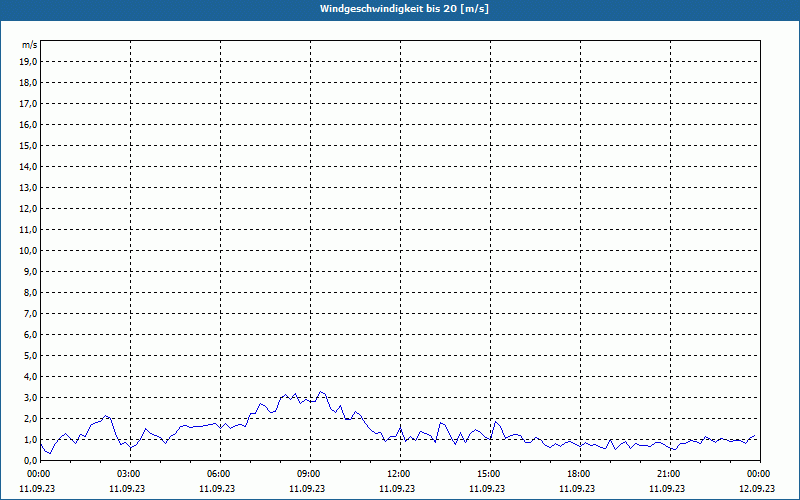Click the 16,0 y-axis label
800x500 pixels.
pyautogui.click(x=28, y=124)
